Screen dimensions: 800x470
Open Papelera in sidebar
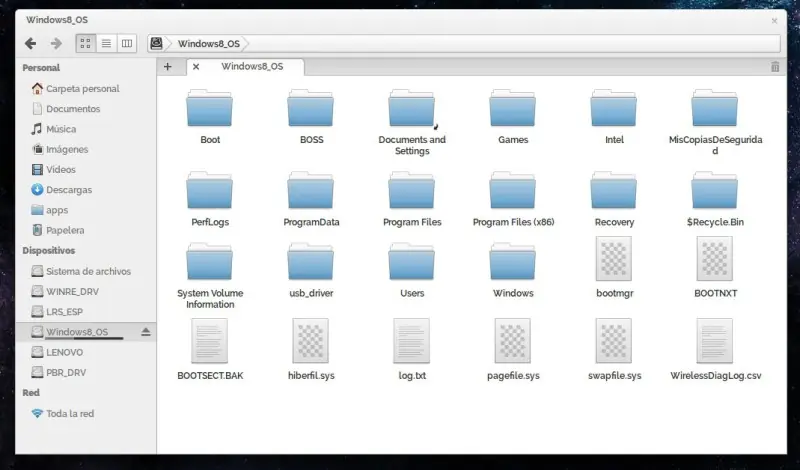pos(86,230)
